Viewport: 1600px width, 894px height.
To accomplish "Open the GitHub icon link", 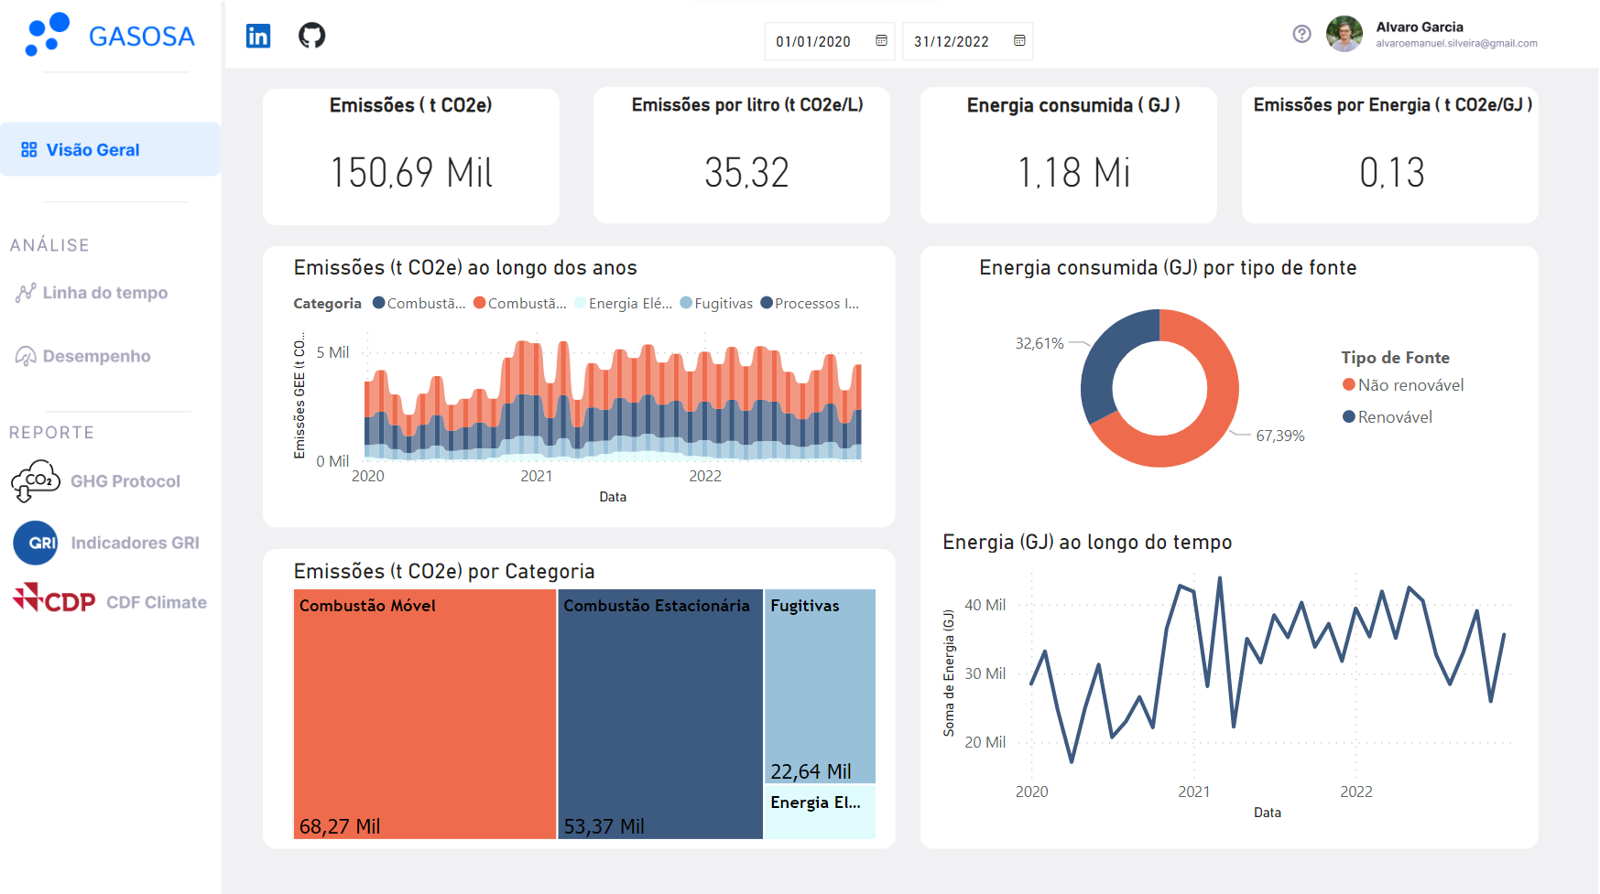I will 312,36.
